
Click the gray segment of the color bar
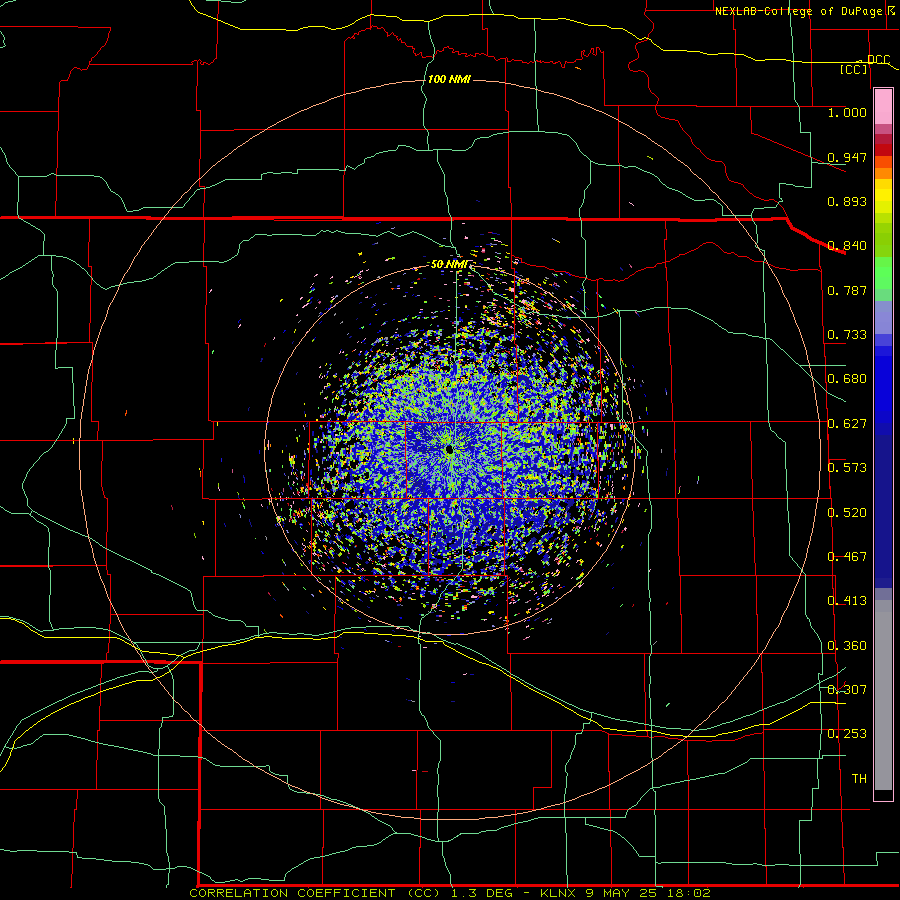click(x=883, y=695)
